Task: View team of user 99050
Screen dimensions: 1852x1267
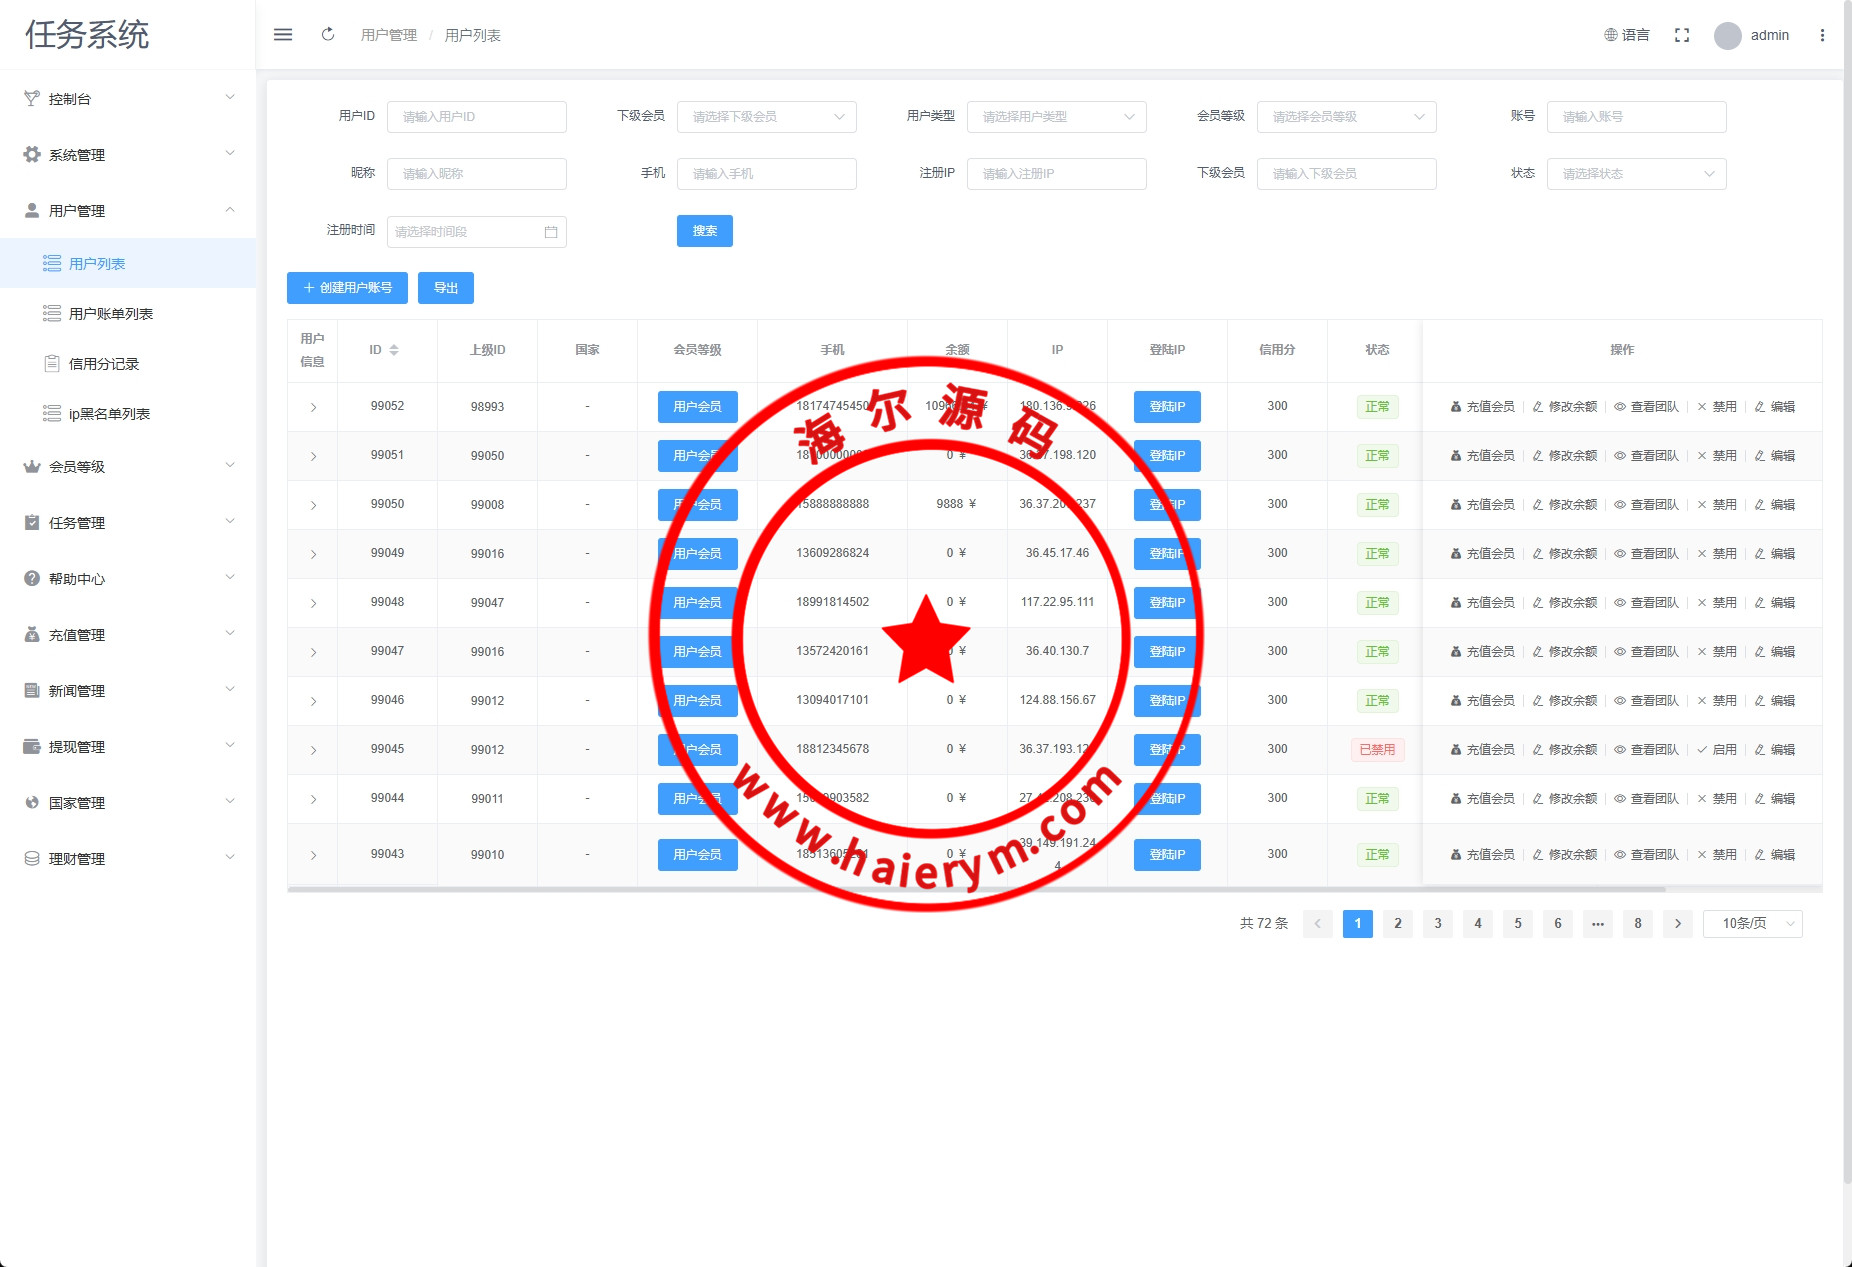Action: click(1646, 505)
